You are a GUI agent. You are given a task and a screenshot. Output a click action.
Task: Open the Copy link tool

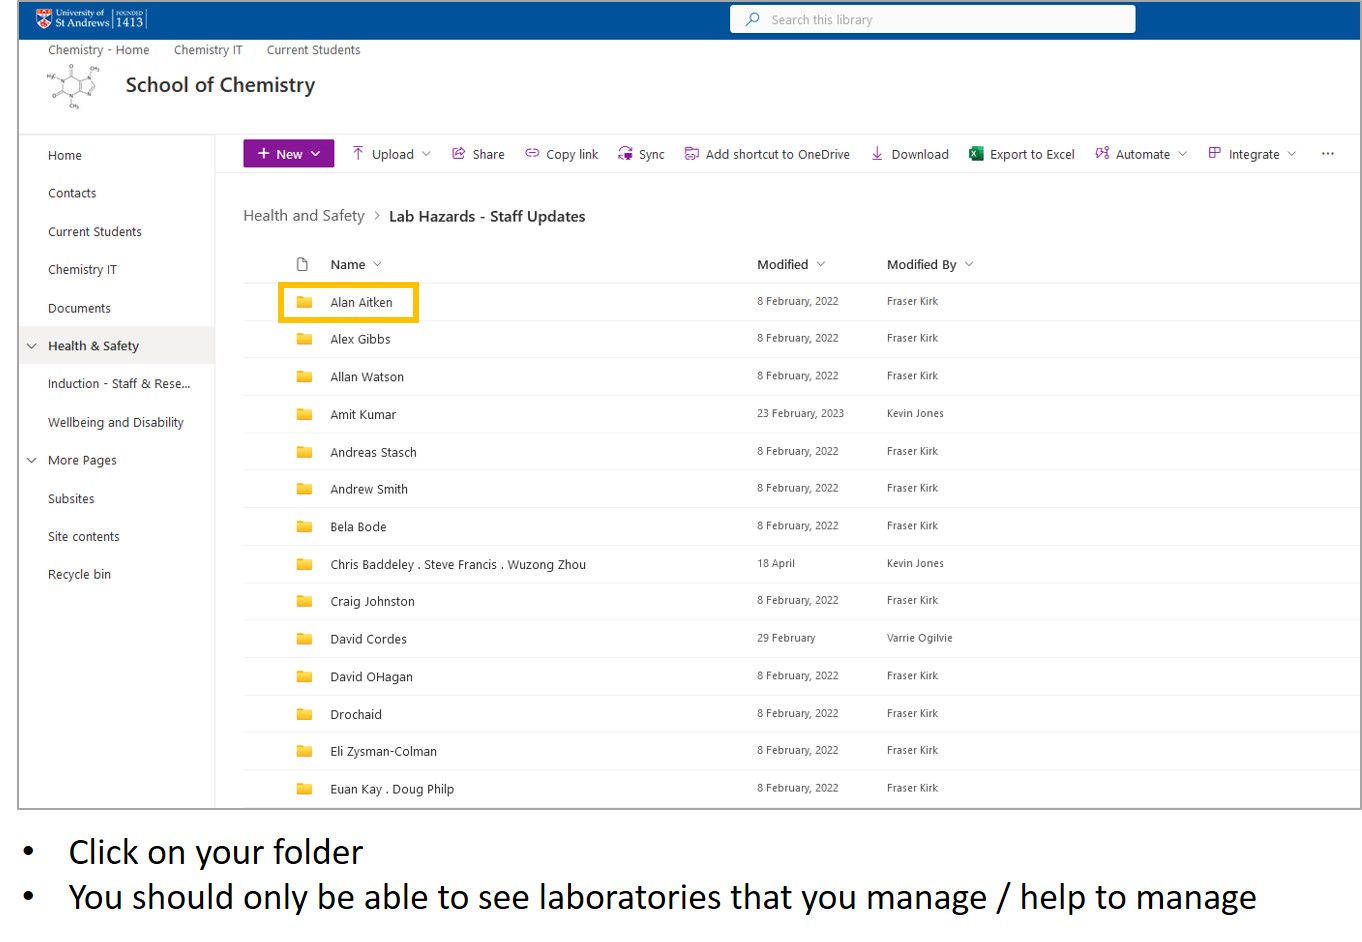click(x=561, y=153)
